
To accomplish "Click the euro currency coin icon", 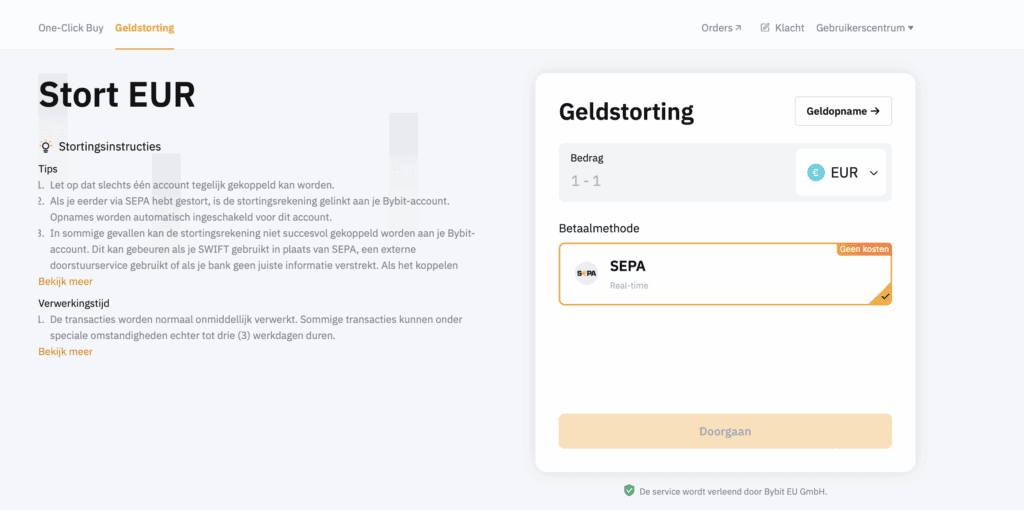I will (x=816, y=173).
